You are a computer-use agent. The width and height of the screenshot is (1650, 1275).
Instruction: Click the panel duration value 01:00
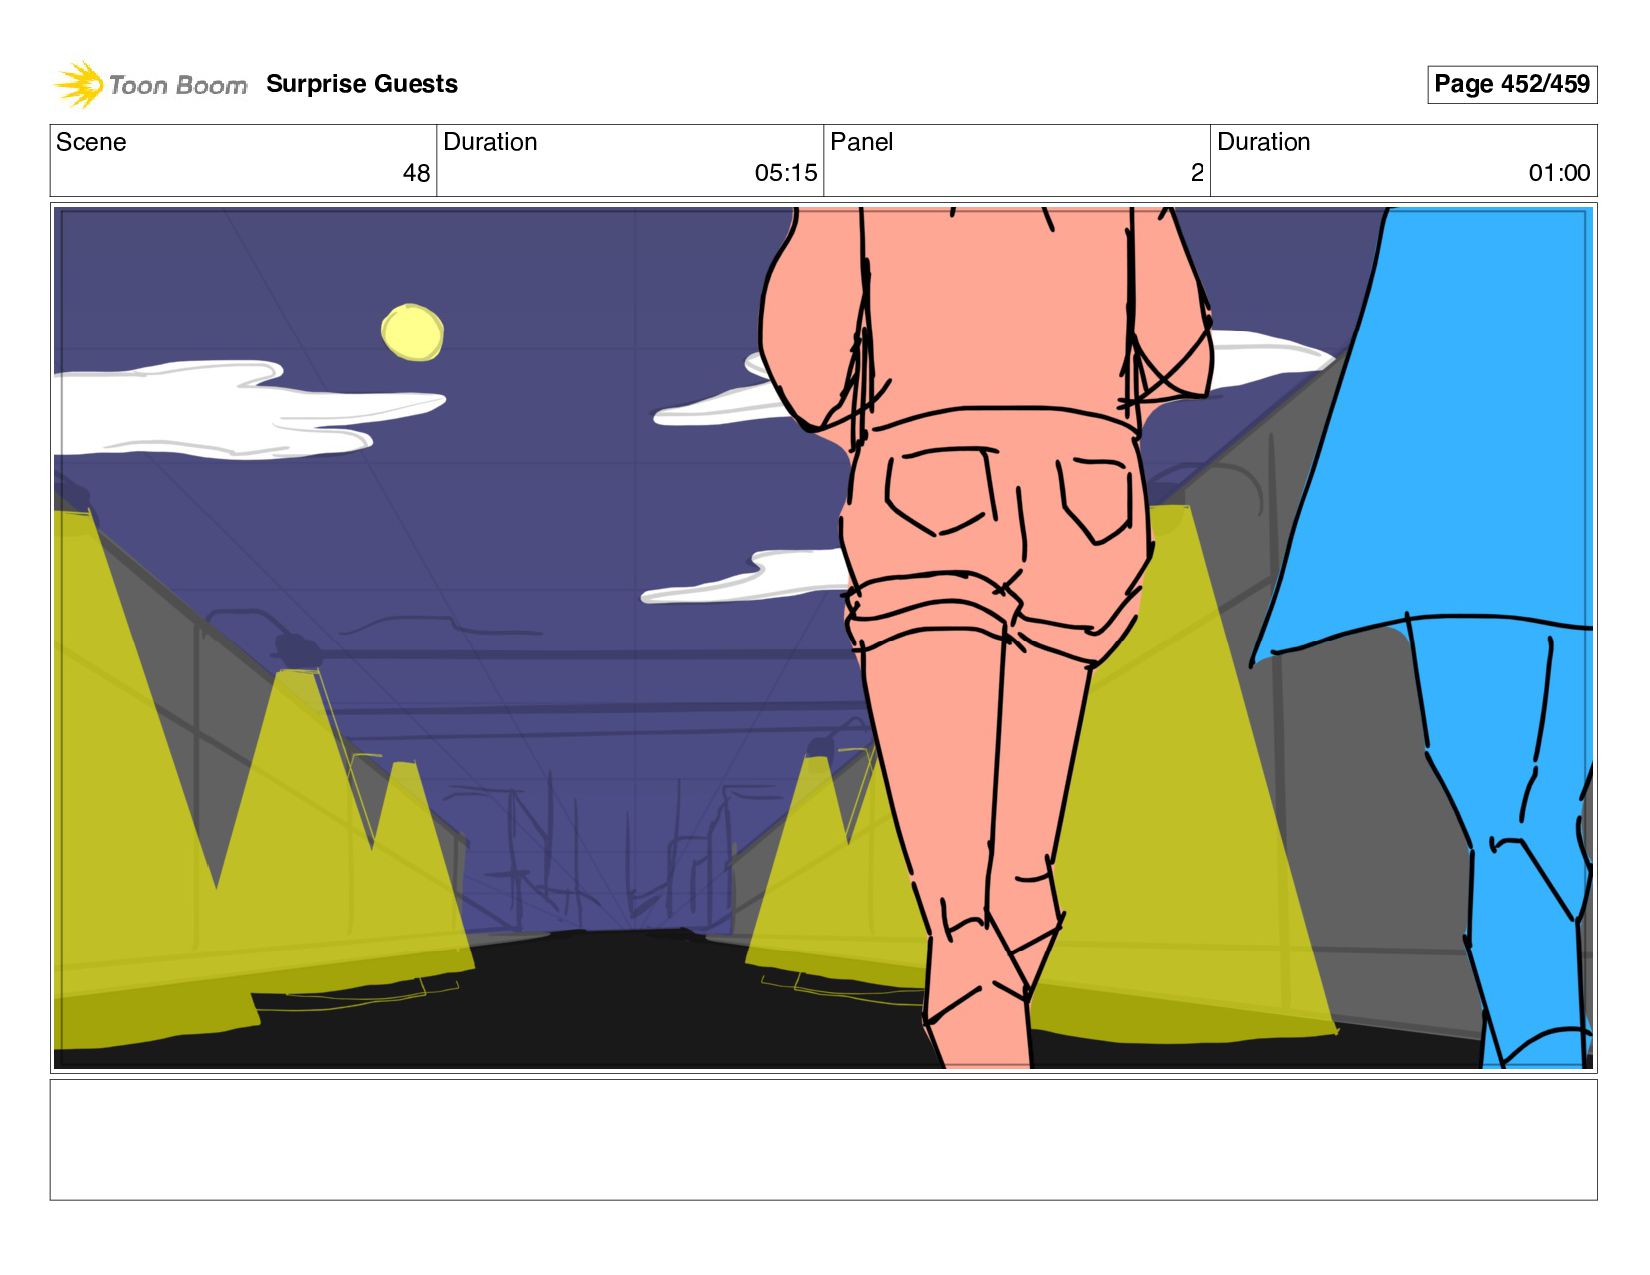1559,173
